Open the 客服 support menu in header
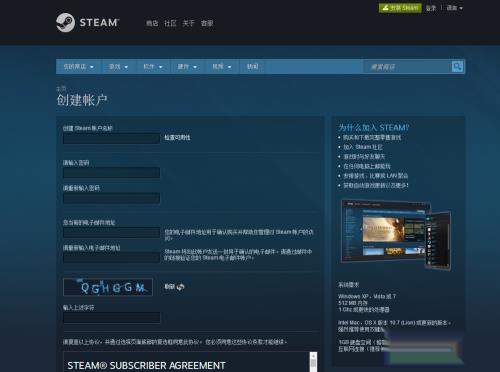The height and width of the screenshot is (372, 500). [x=207, y=23]
